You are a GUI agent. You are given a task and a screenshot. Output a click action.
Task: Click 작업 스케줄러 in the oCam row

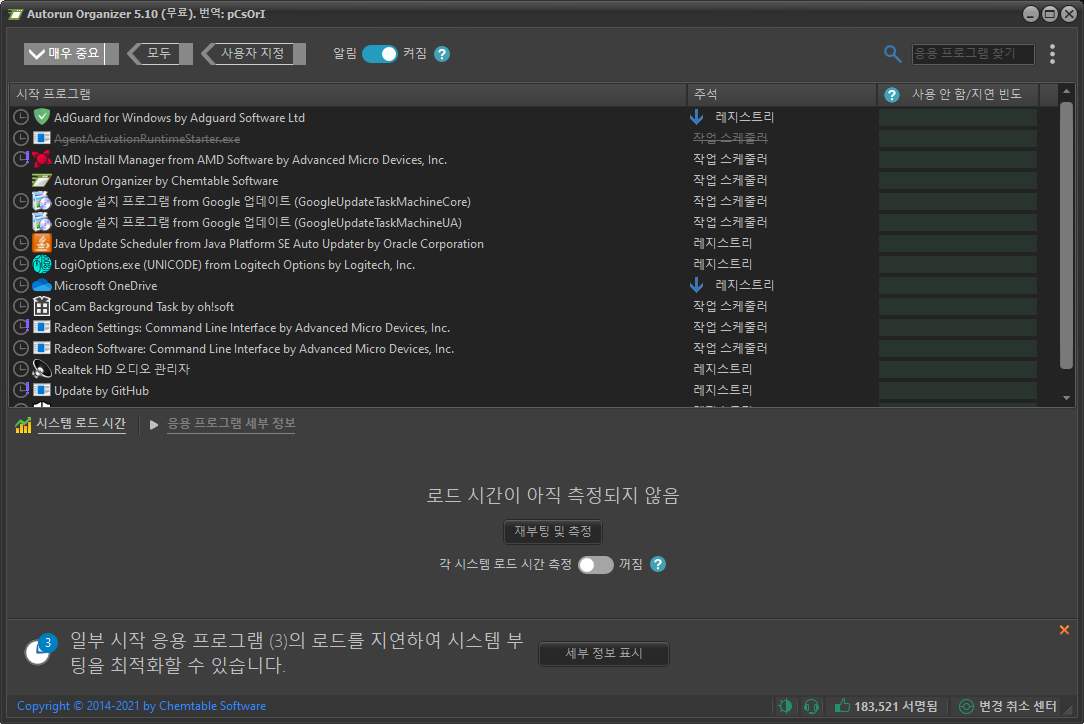[730, 306]
